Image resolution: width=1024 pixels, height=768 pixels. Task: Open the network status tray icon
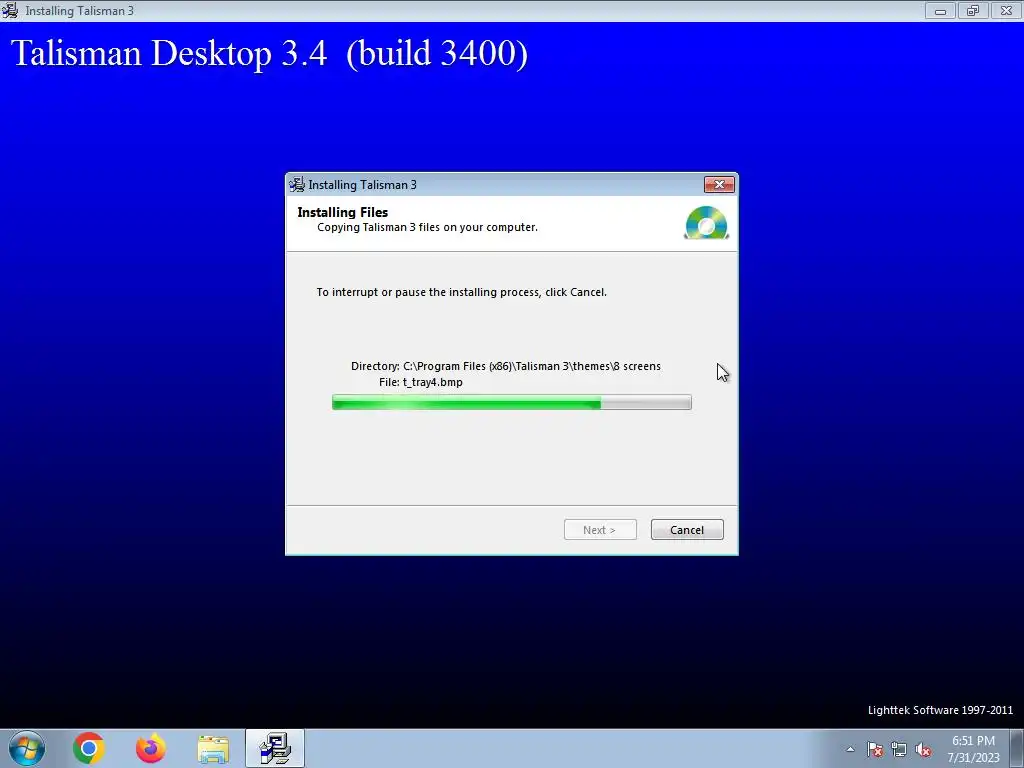[x=899, y=749]
